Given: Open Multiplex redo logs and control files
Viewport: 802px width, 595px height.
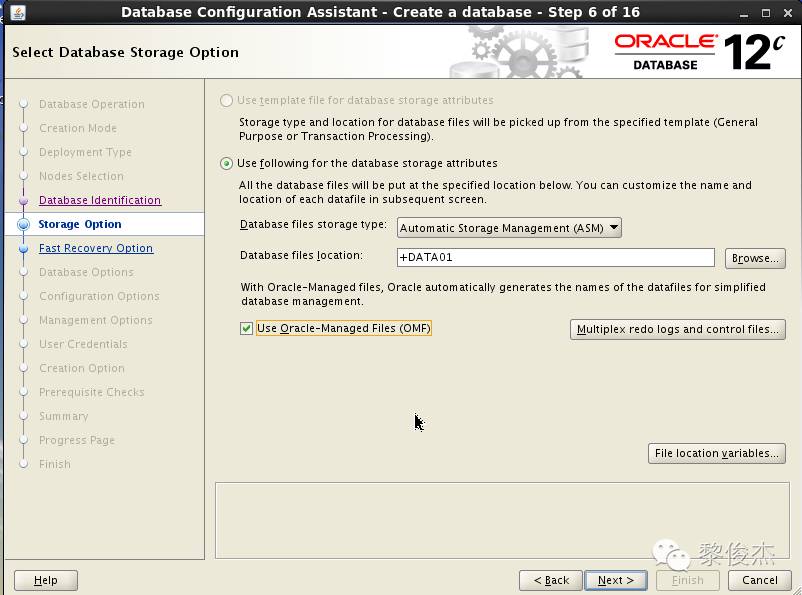Looking at the screenshot, I should (x=678, y=329).
